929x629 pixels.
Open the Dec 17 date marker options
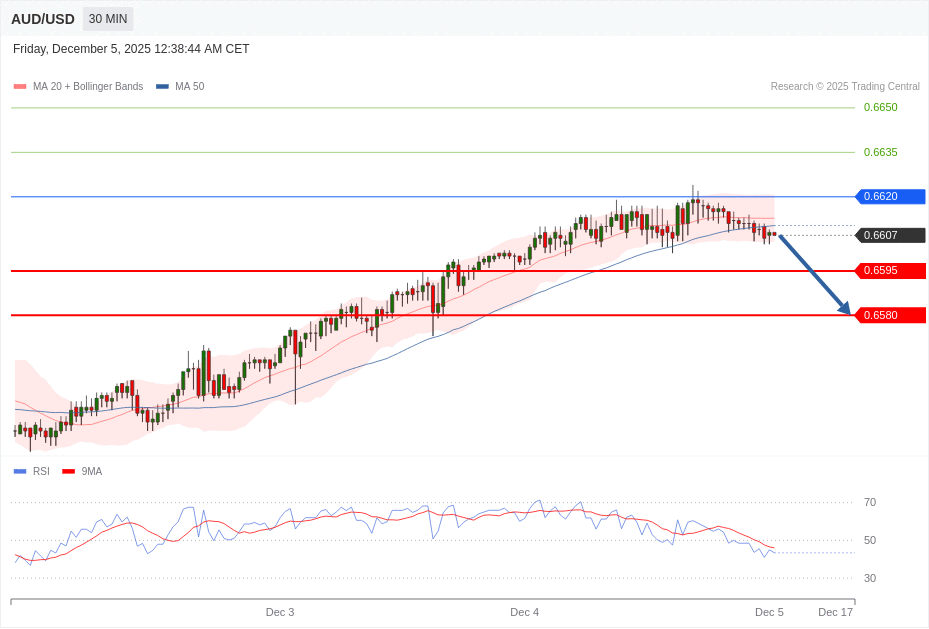tap(835, 611)
